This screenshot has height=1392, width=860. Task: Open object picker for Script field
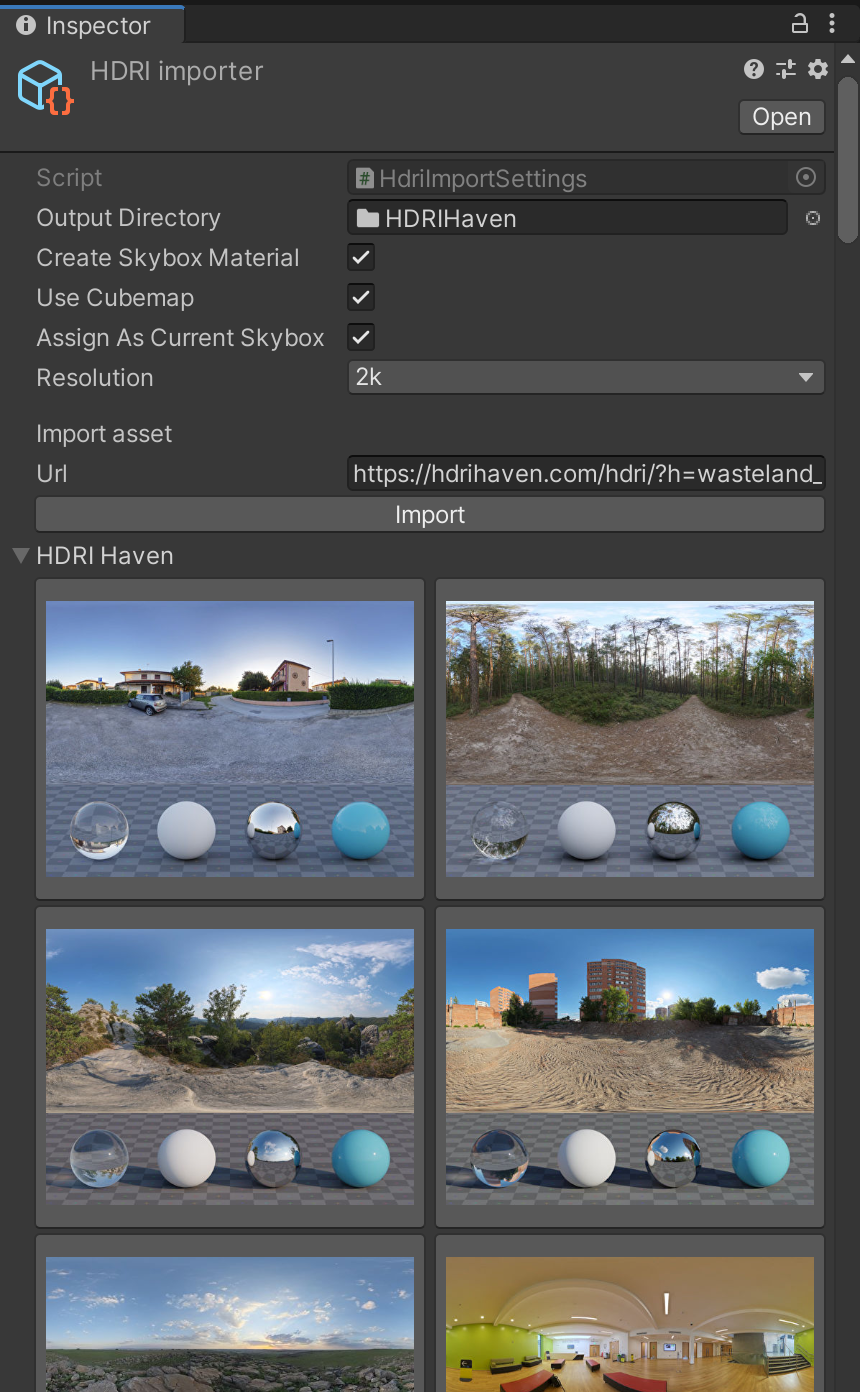click(806, 178)
